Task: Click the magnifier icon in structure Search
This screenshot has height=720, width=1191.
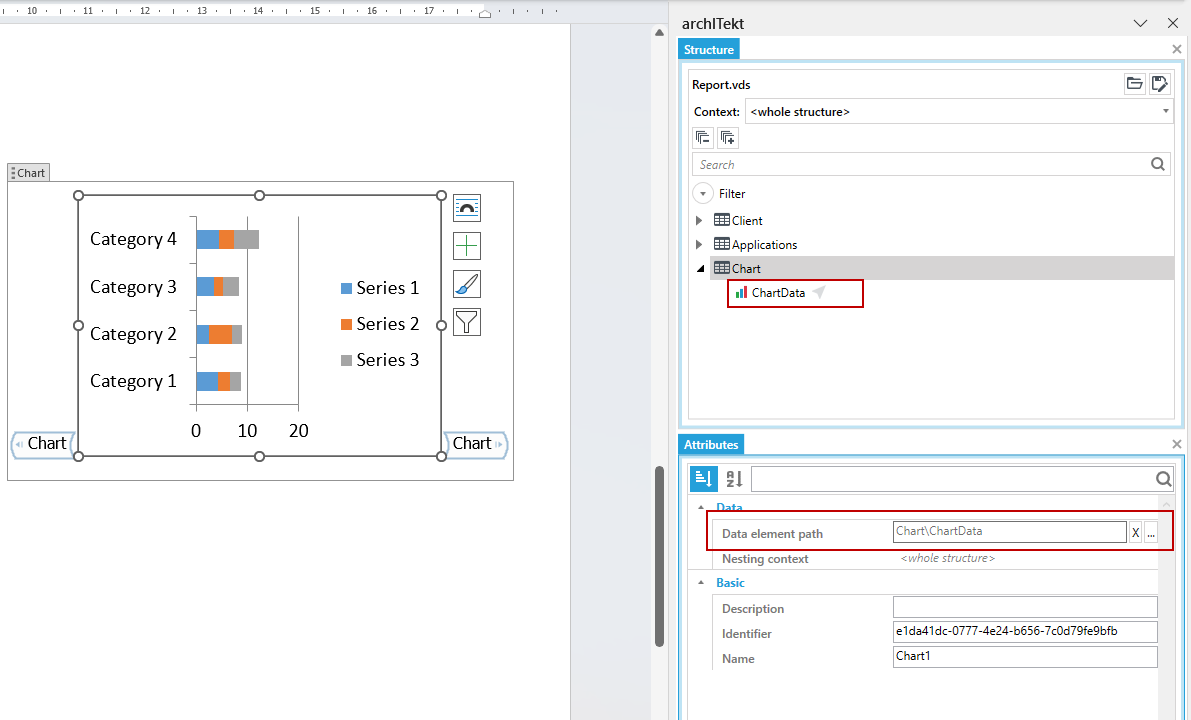Action: pos(1158,164)
